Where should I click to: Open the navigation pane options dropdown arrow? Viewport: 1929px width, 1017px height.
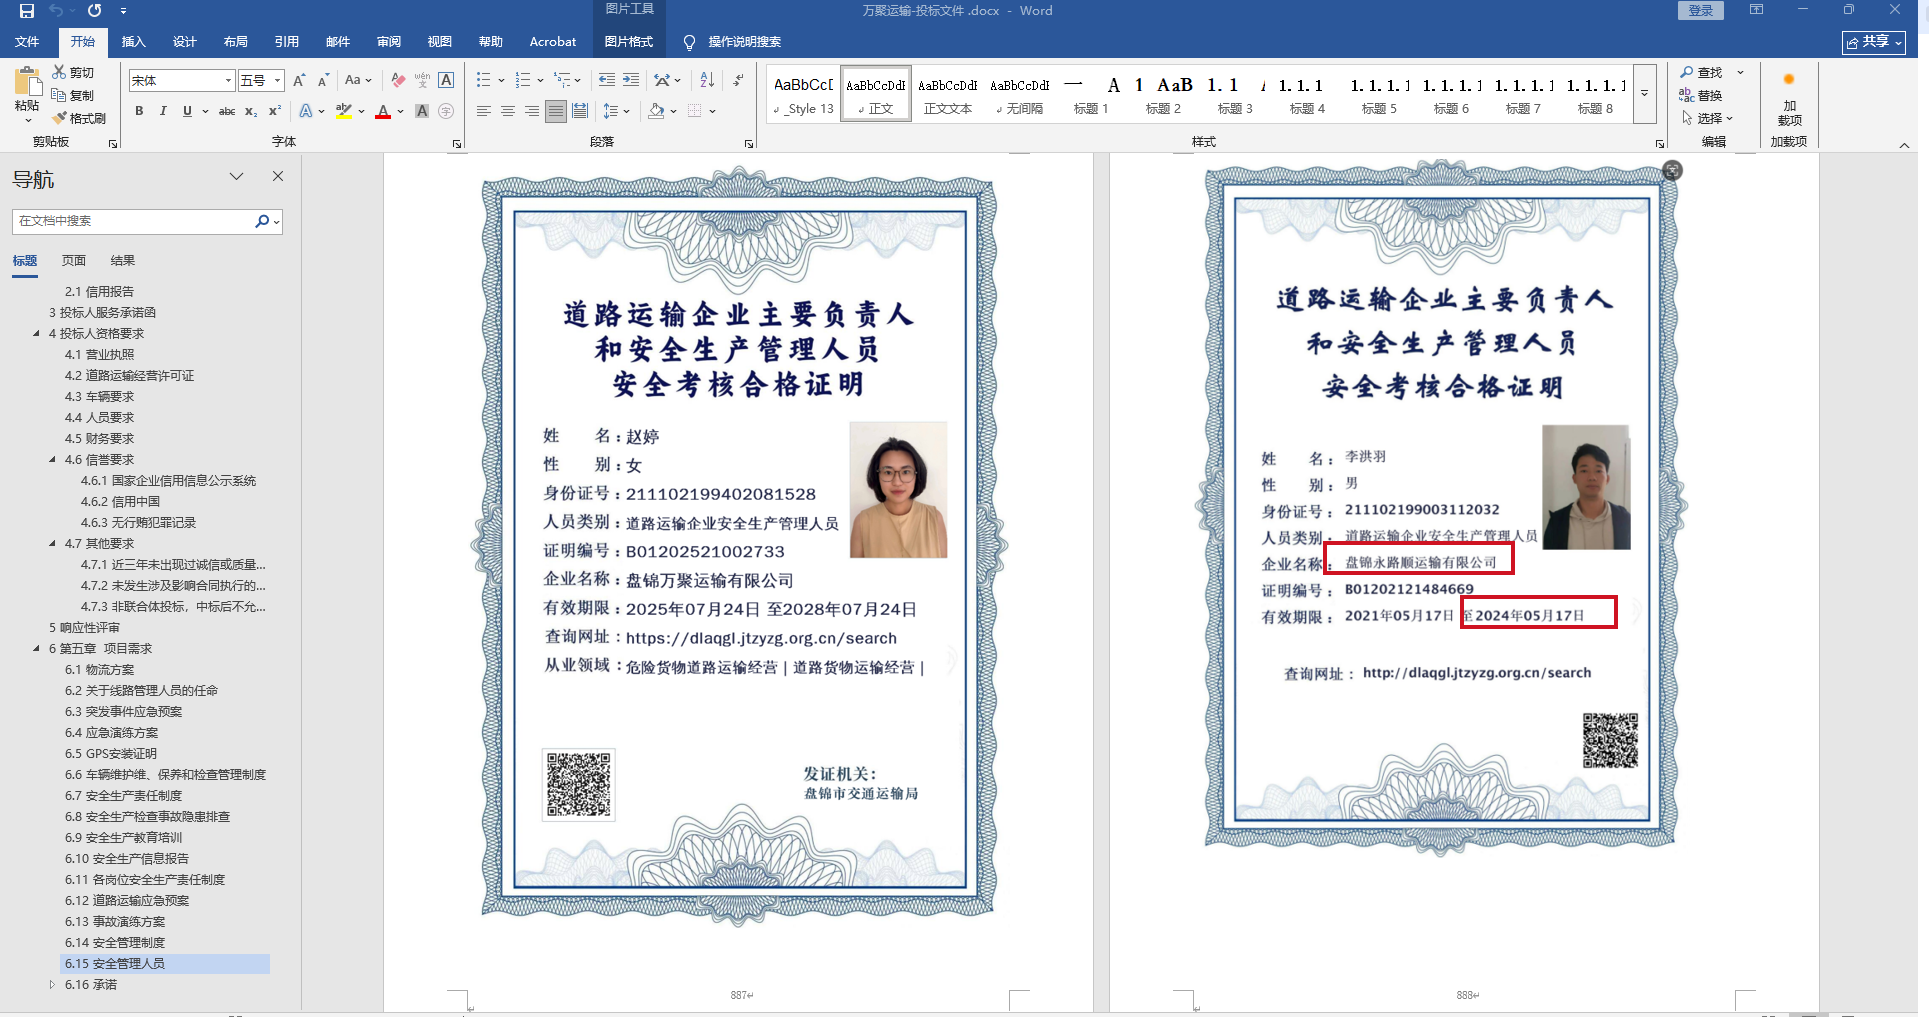coord(236,177)
